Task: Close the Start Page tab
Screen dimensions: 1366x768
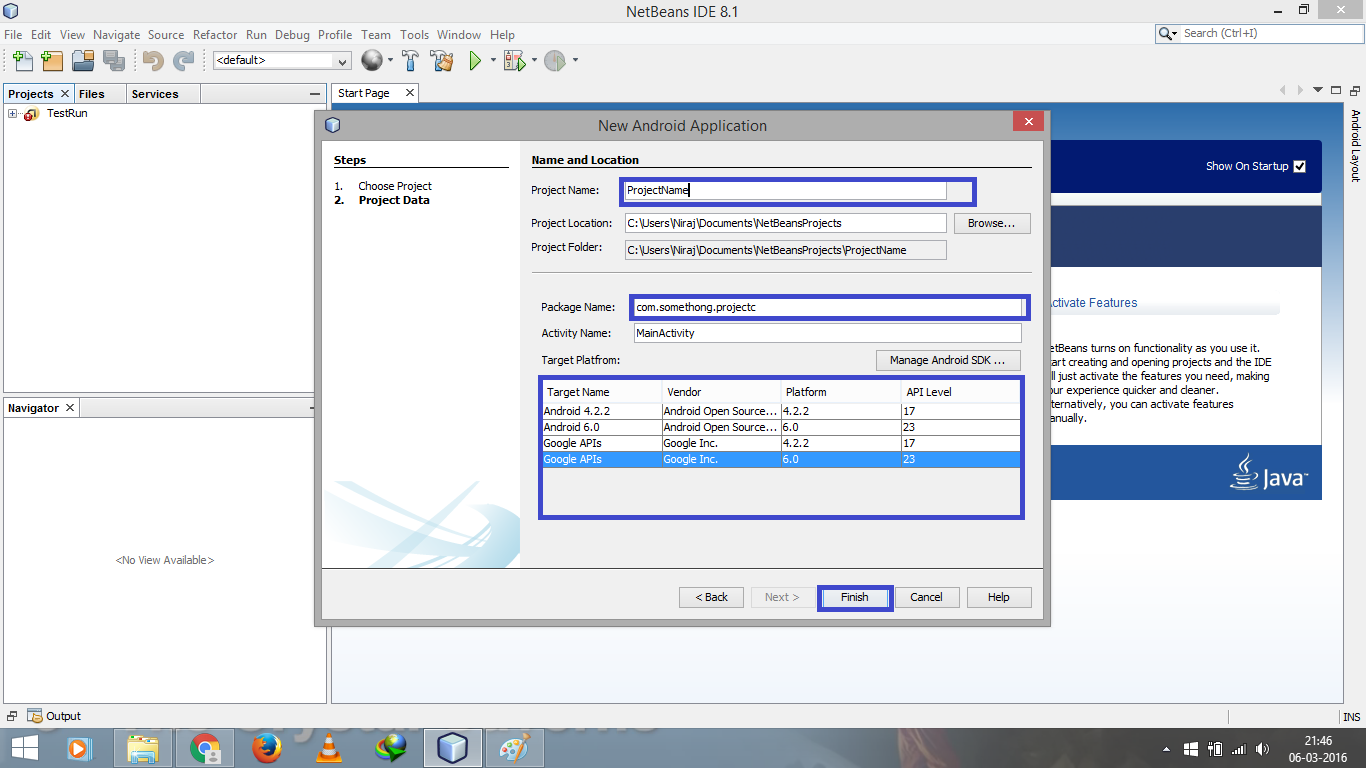Action: coord(409,93)
